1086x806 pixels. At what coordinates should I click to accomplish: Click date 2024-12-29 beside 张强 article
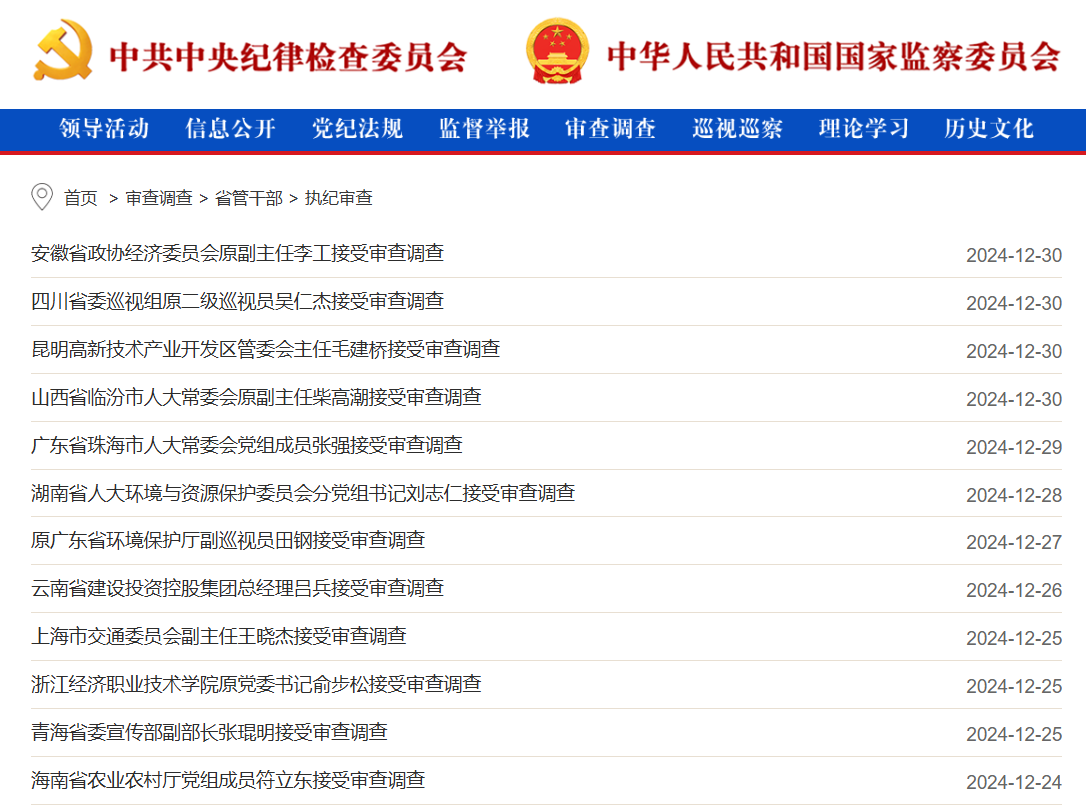(x=1014, y=447)
